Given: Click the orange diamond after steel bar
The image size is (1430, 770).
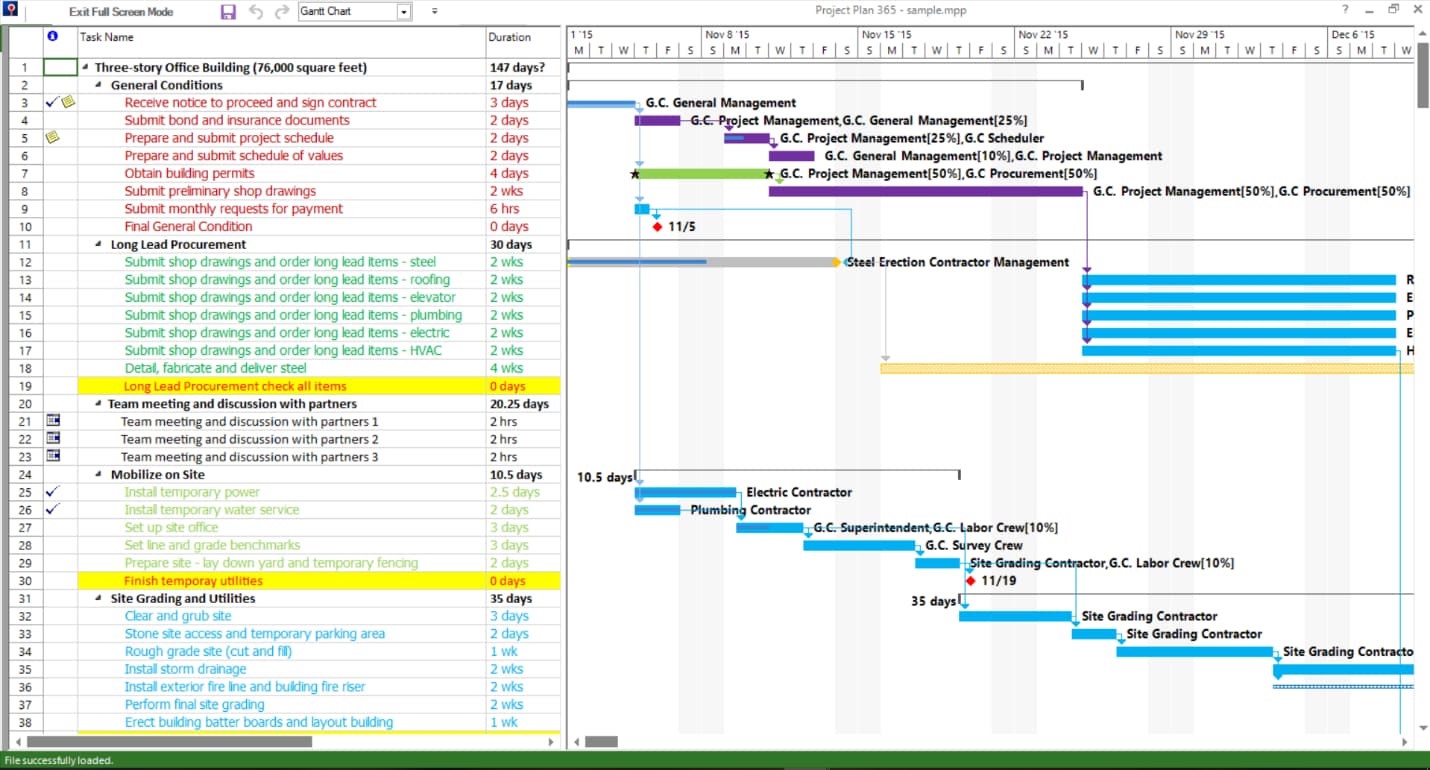Looking at the screenshot, I should (836, 262).
